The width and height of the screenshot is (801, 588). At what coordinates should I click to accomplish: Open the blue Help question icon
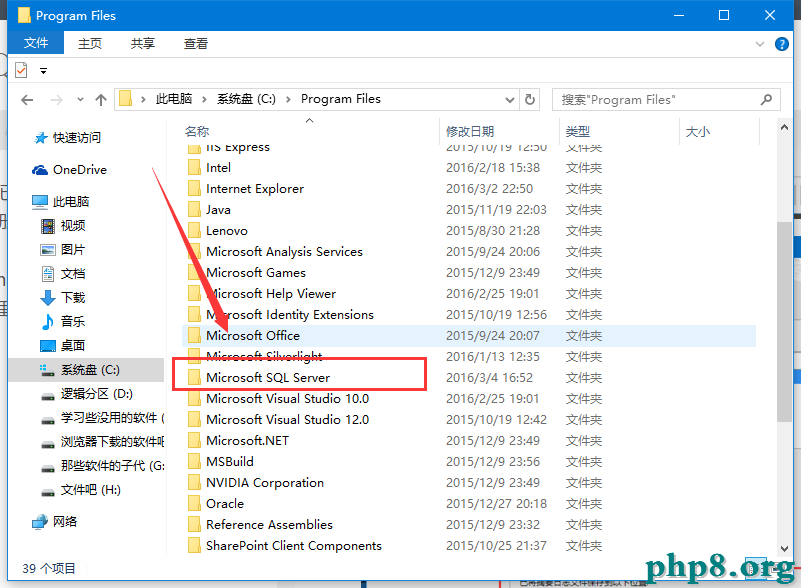[x=782, y=44]
